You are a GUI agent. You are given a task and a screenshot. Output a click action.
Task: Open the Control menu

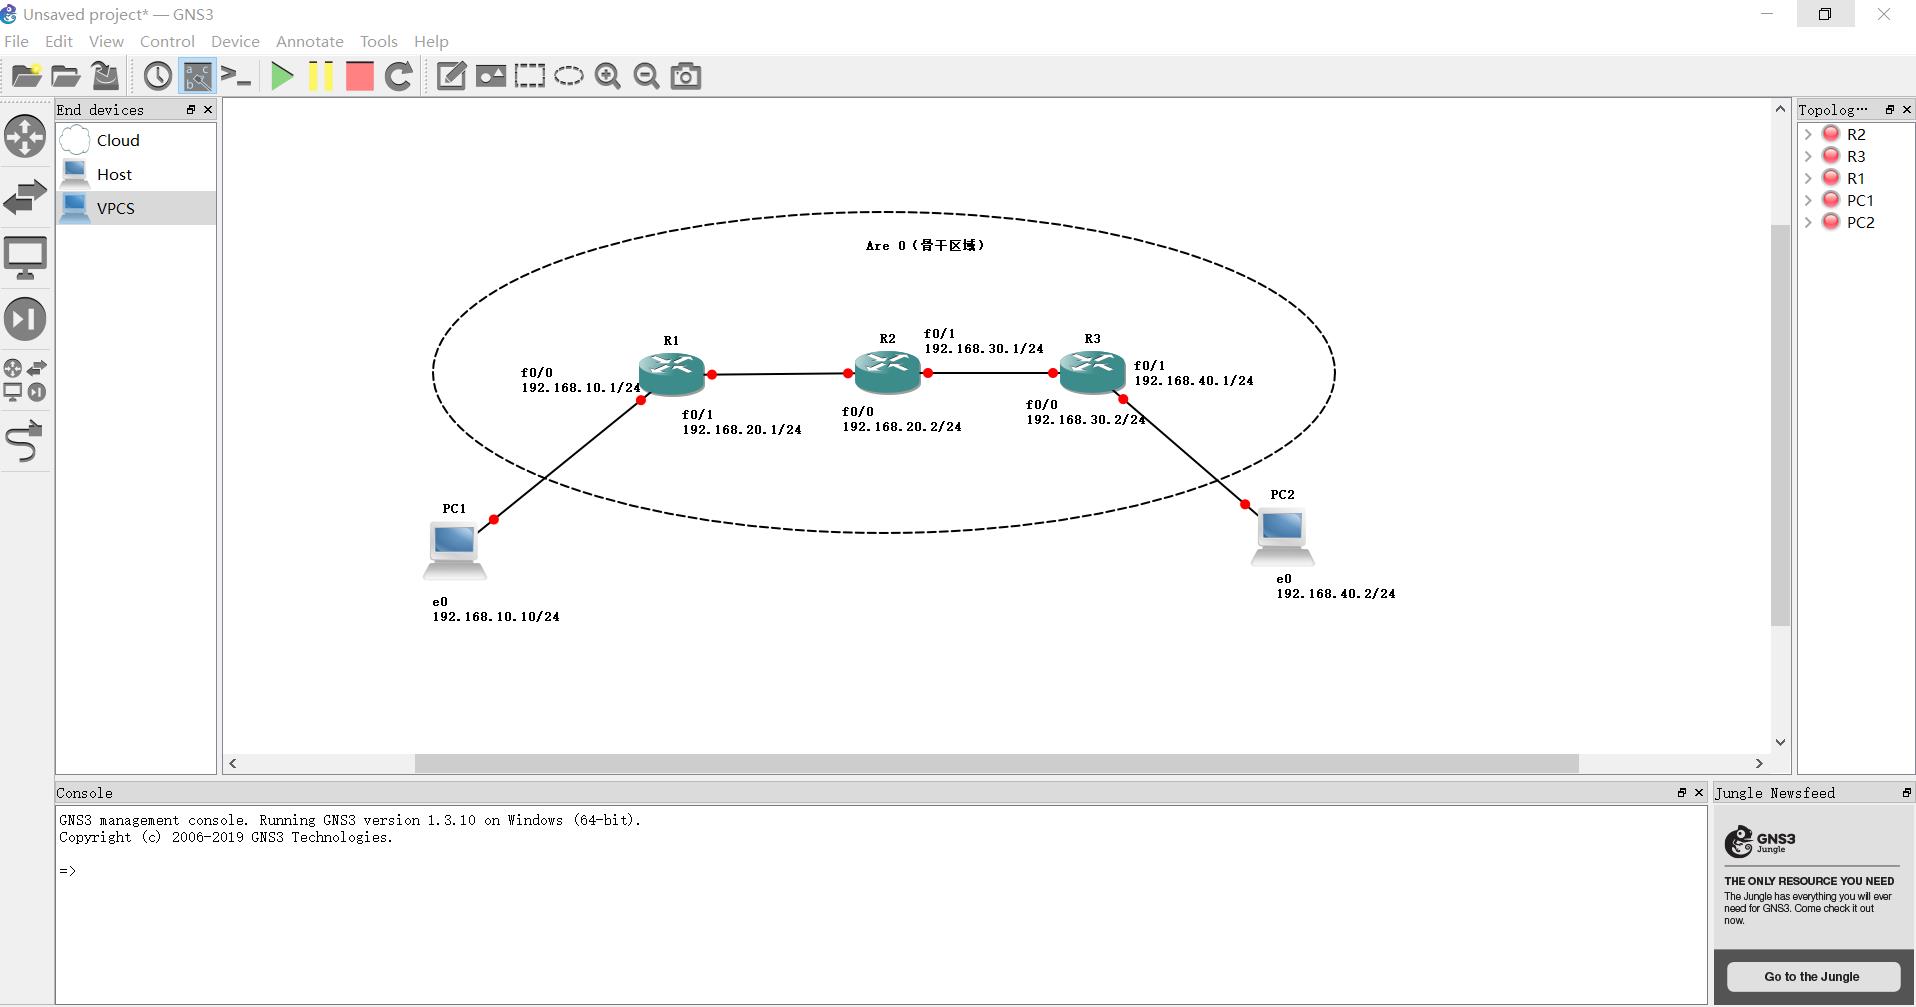[167, 41]
